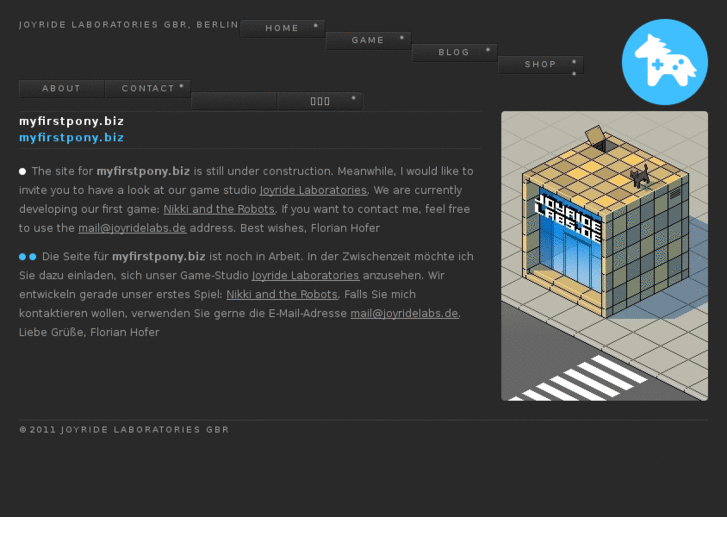Open Nikki and the Robots link in English text

click(x=219, y=209)
